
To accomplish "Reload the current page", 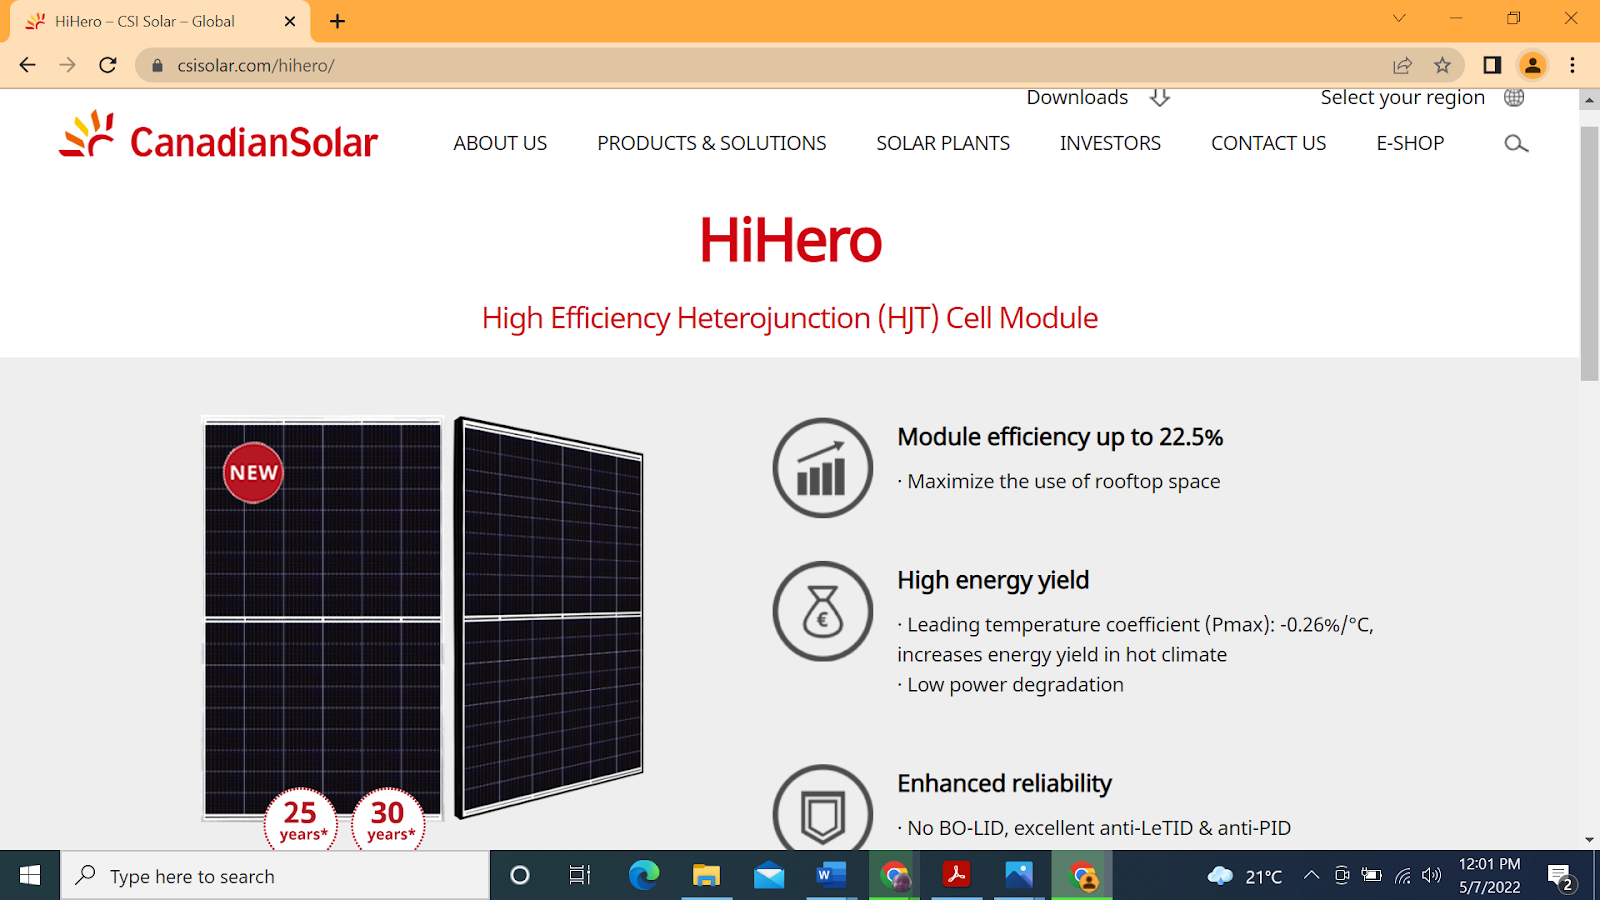I will [x=108, y=65].
